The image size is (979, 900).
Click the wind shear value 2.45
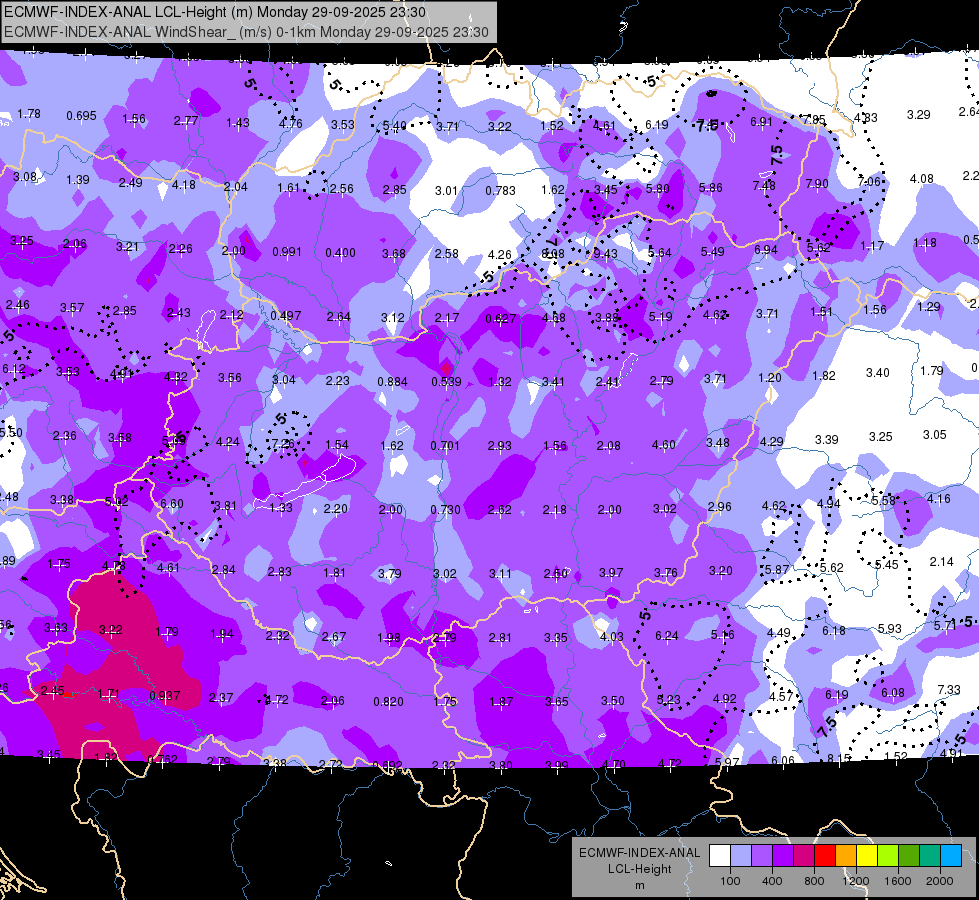coord(52,691)
